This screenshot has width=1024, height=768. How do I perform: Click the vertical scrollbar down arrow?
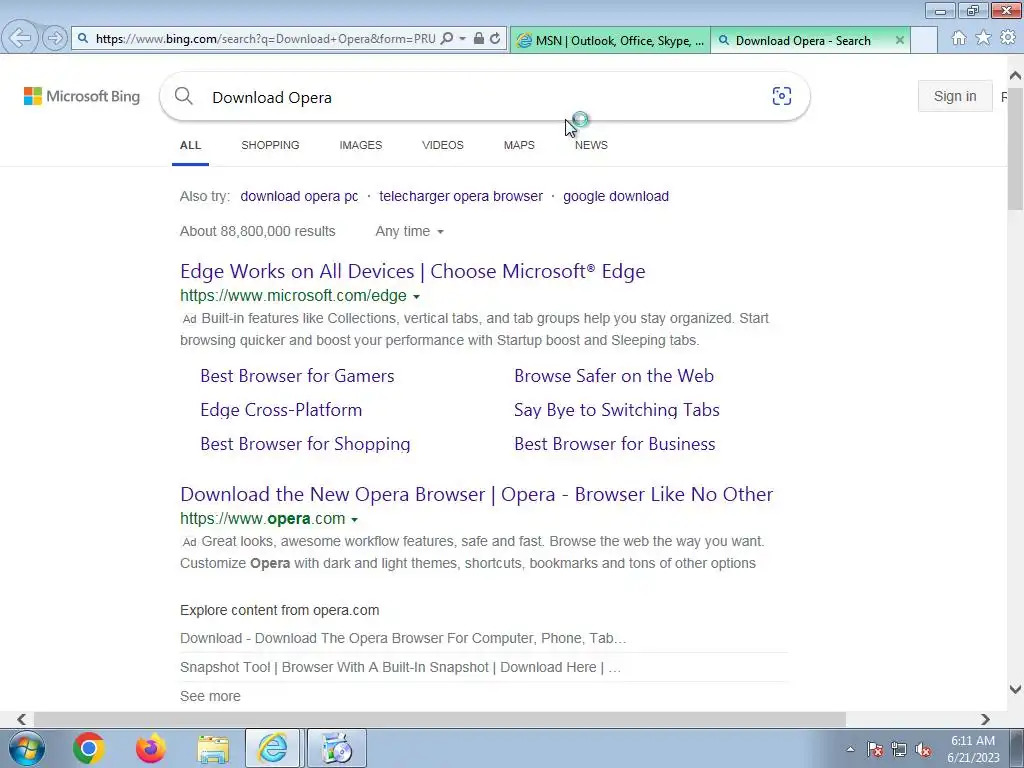[1015, 689]
